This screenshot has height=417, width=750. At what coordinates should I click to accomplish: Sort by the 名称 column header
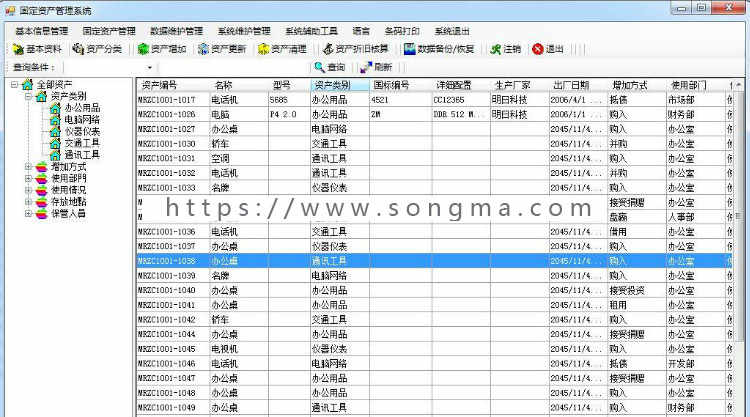(239, 85)
